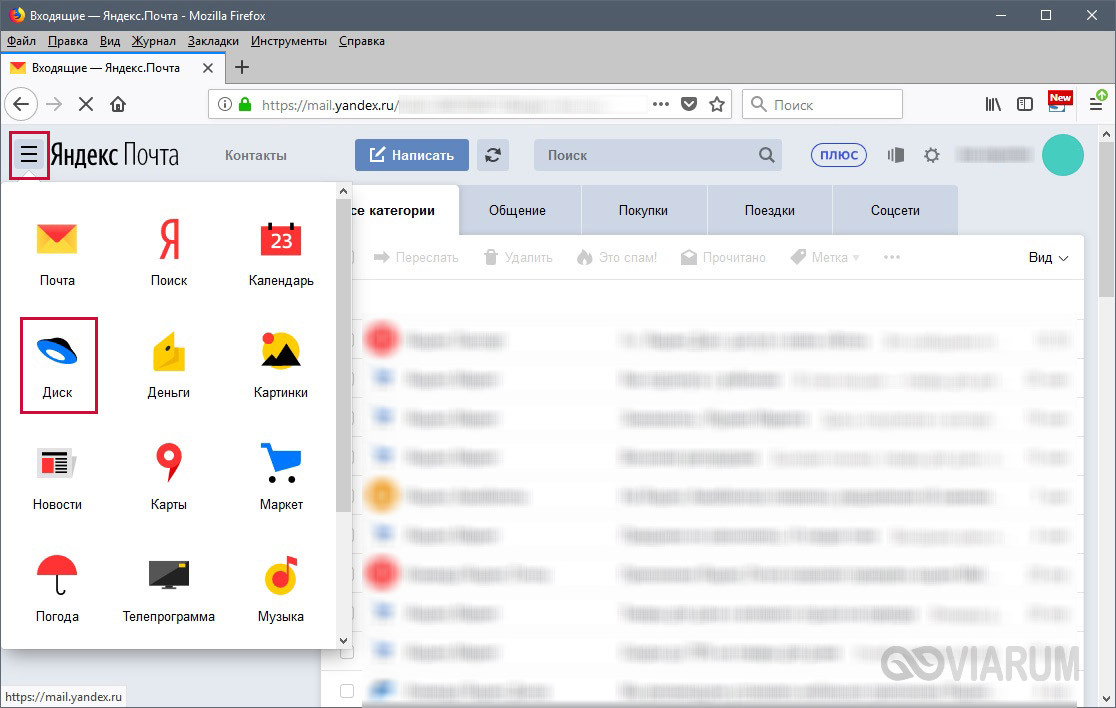Open the Яндекс services hamburger menu
This screenshot has height=708, width=1116.
click(x=29, y=154)
